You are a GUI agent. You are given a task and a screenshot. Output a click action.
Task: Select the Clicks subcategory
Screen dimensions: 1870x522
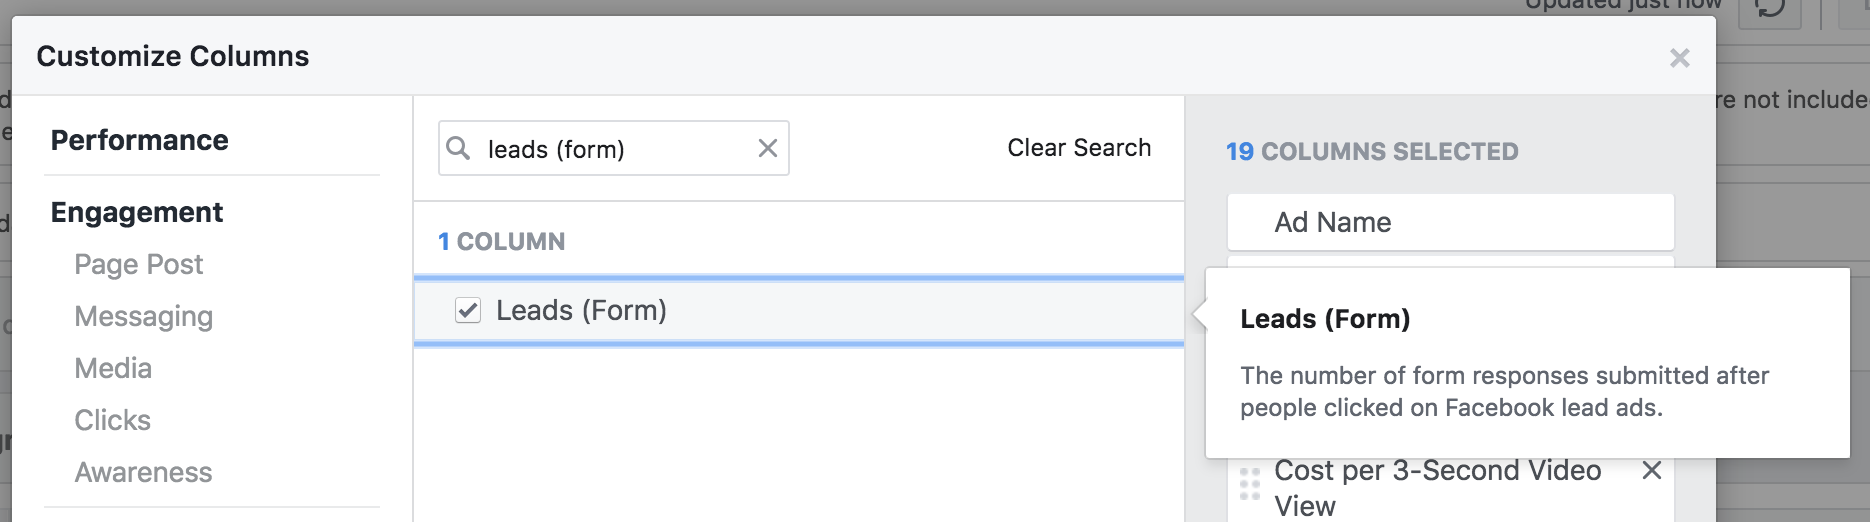113,420
